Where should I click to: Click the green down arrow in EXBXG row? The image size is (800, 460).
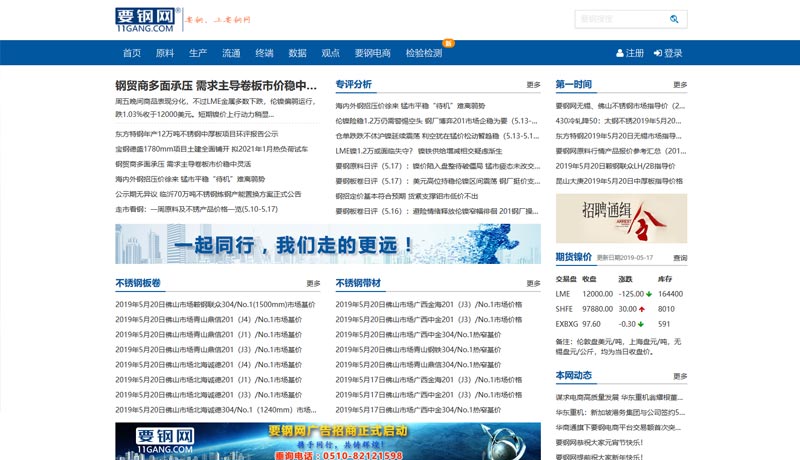(648, 324)
